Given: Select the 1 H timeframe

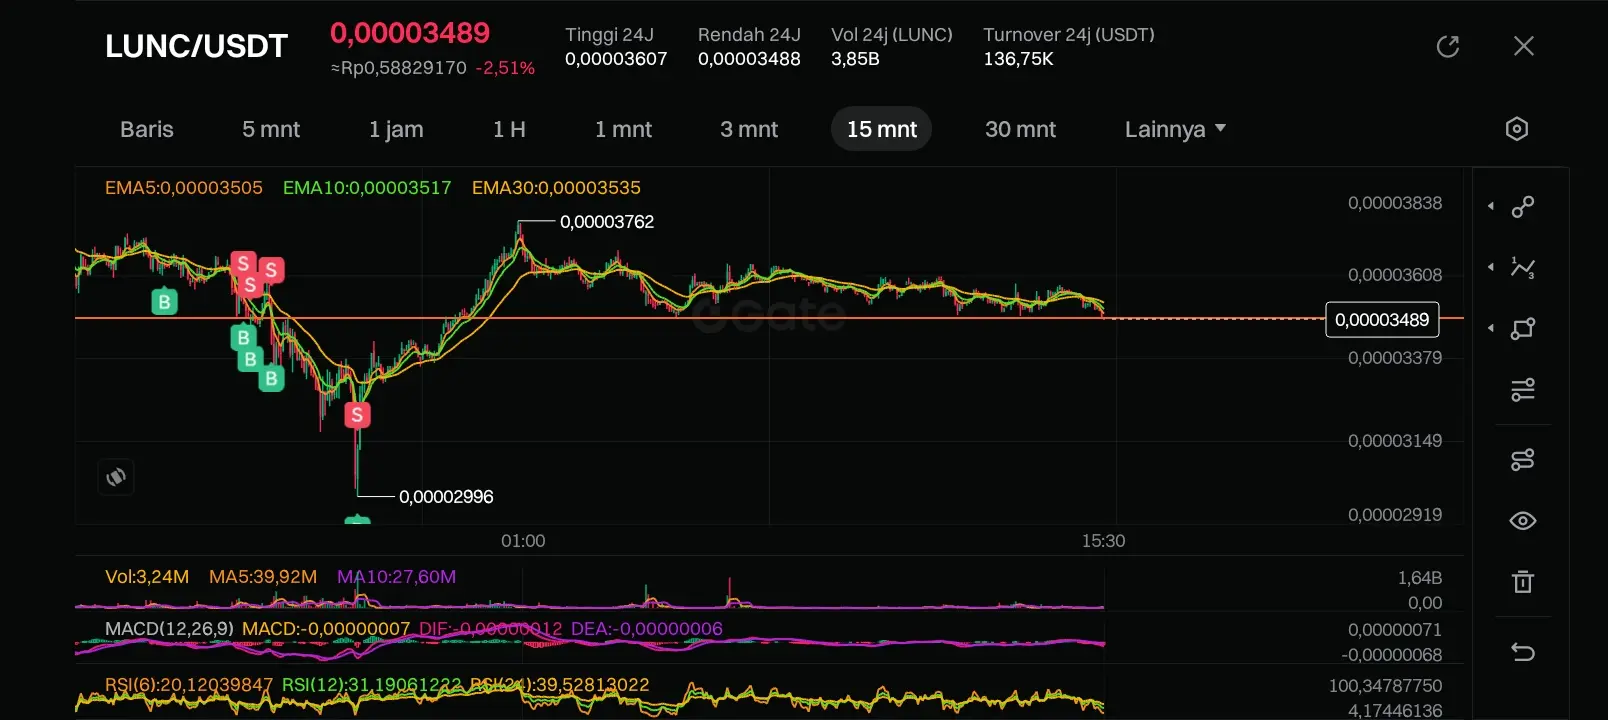Looking at the screenshot, I should [x=509, y=129].
